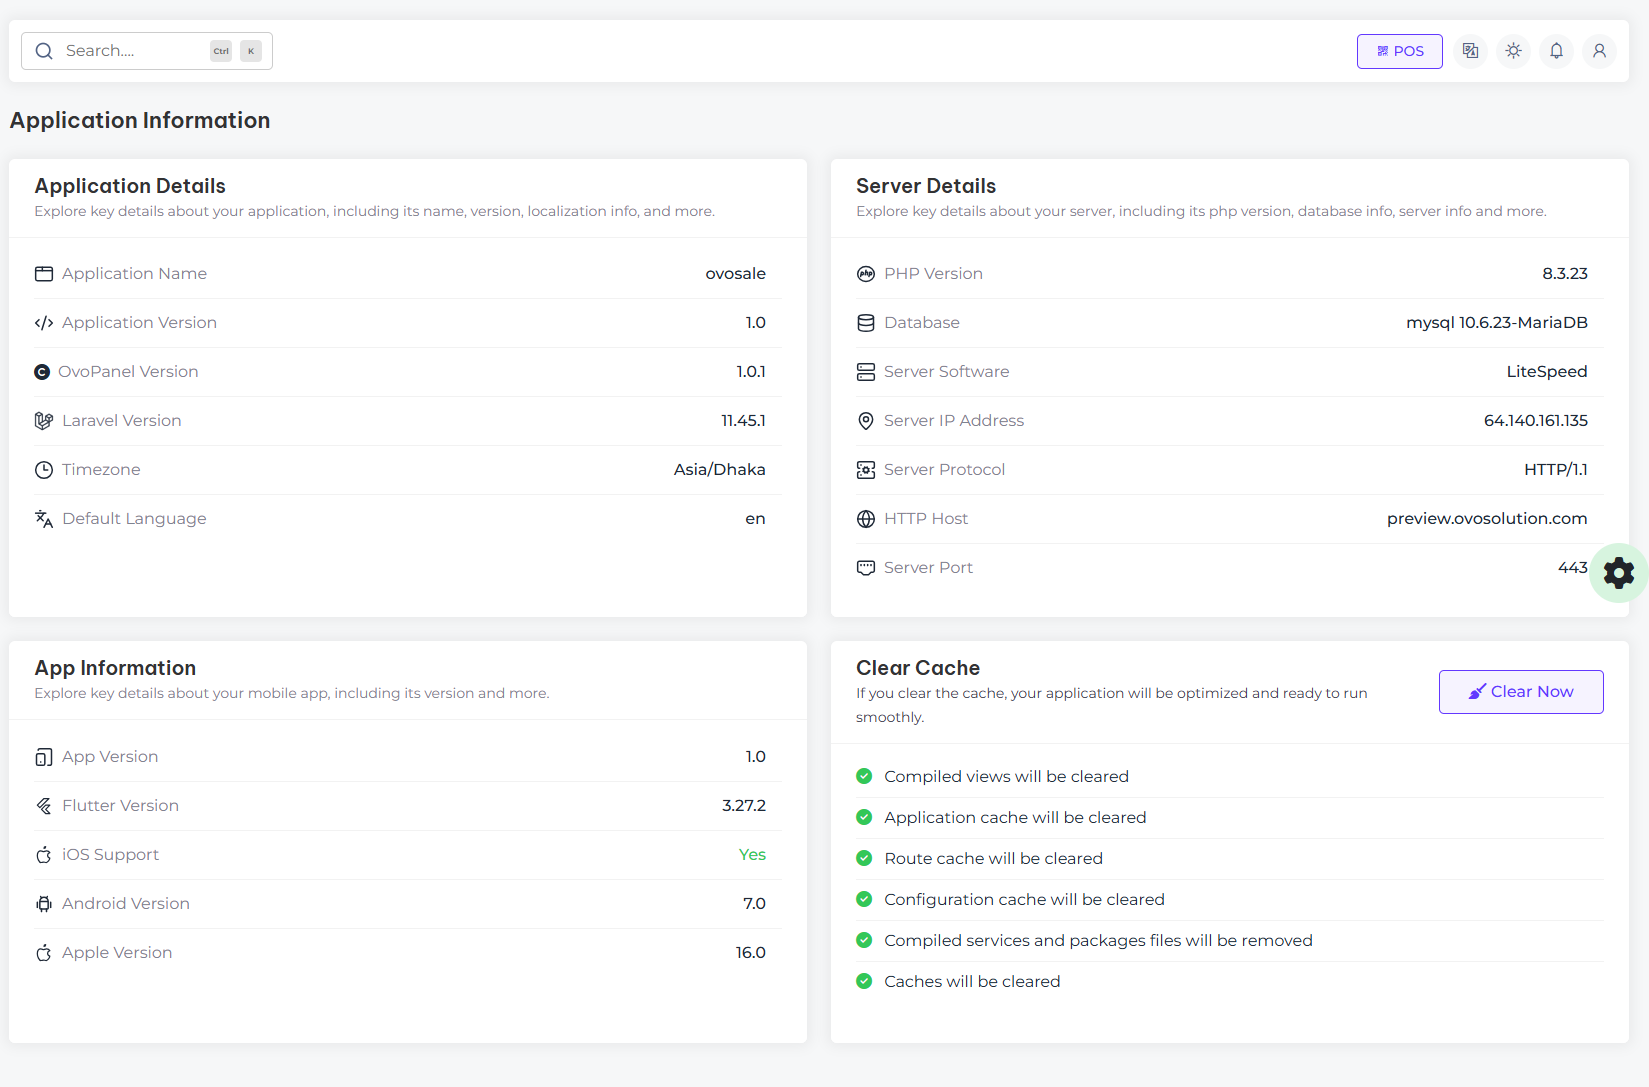Image resolution: width=1649 pixels, height=1087 pixels.
Task: Toggle the light/dark theme sun icon
Action: click(x=1513, y=51)
